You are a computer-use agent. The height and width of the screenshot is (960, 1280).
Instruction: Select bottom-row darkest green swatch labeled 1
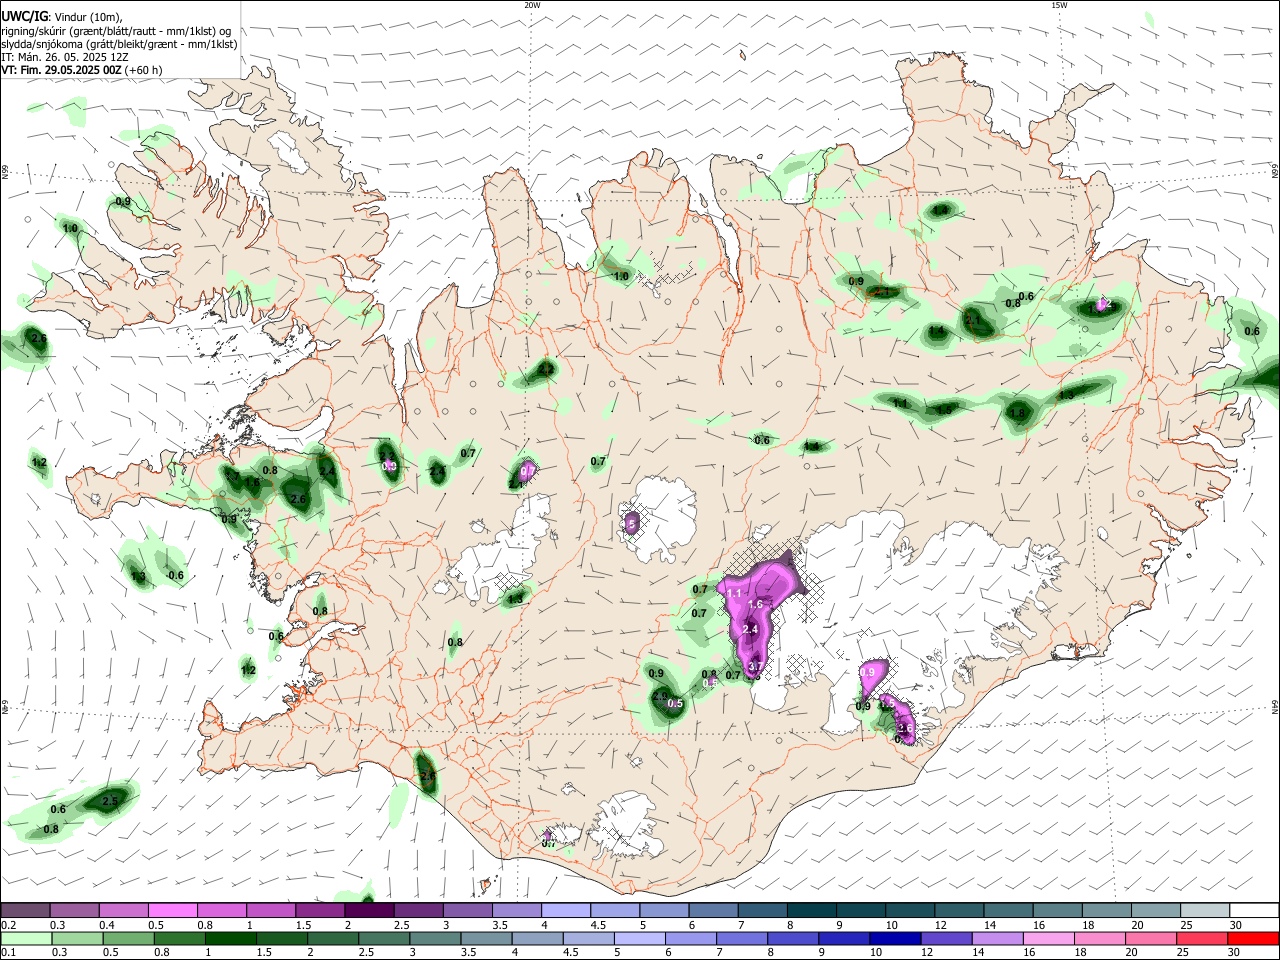click(230, 939)
